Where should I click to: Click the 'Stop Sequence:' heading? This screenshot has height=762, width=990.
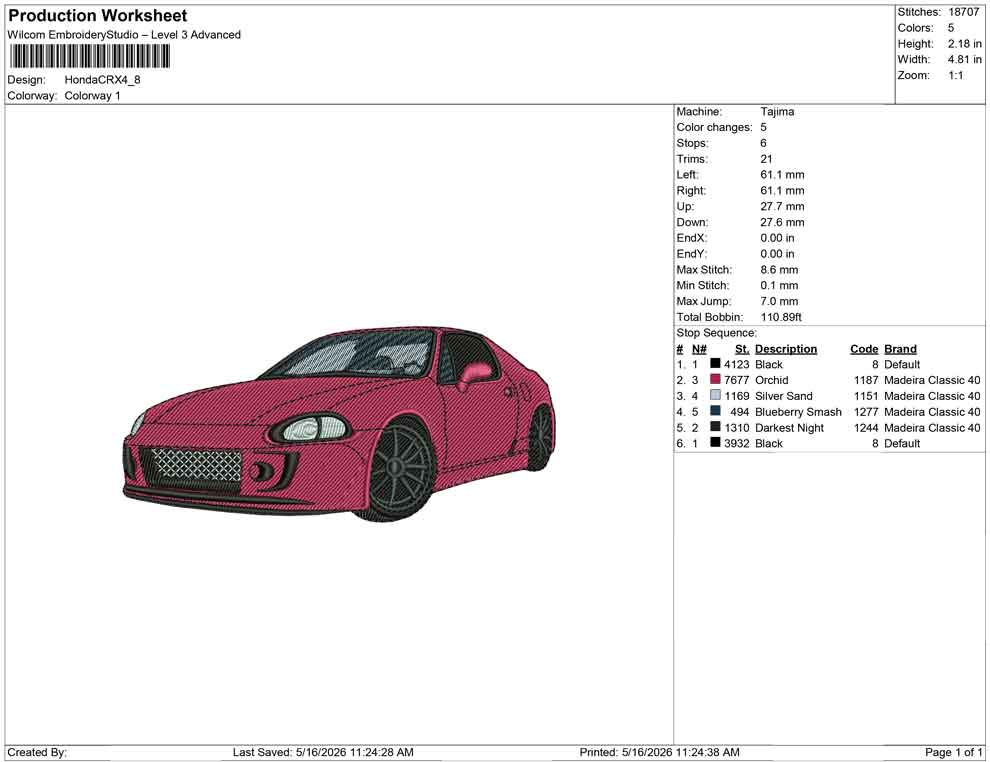pos(717,333)
